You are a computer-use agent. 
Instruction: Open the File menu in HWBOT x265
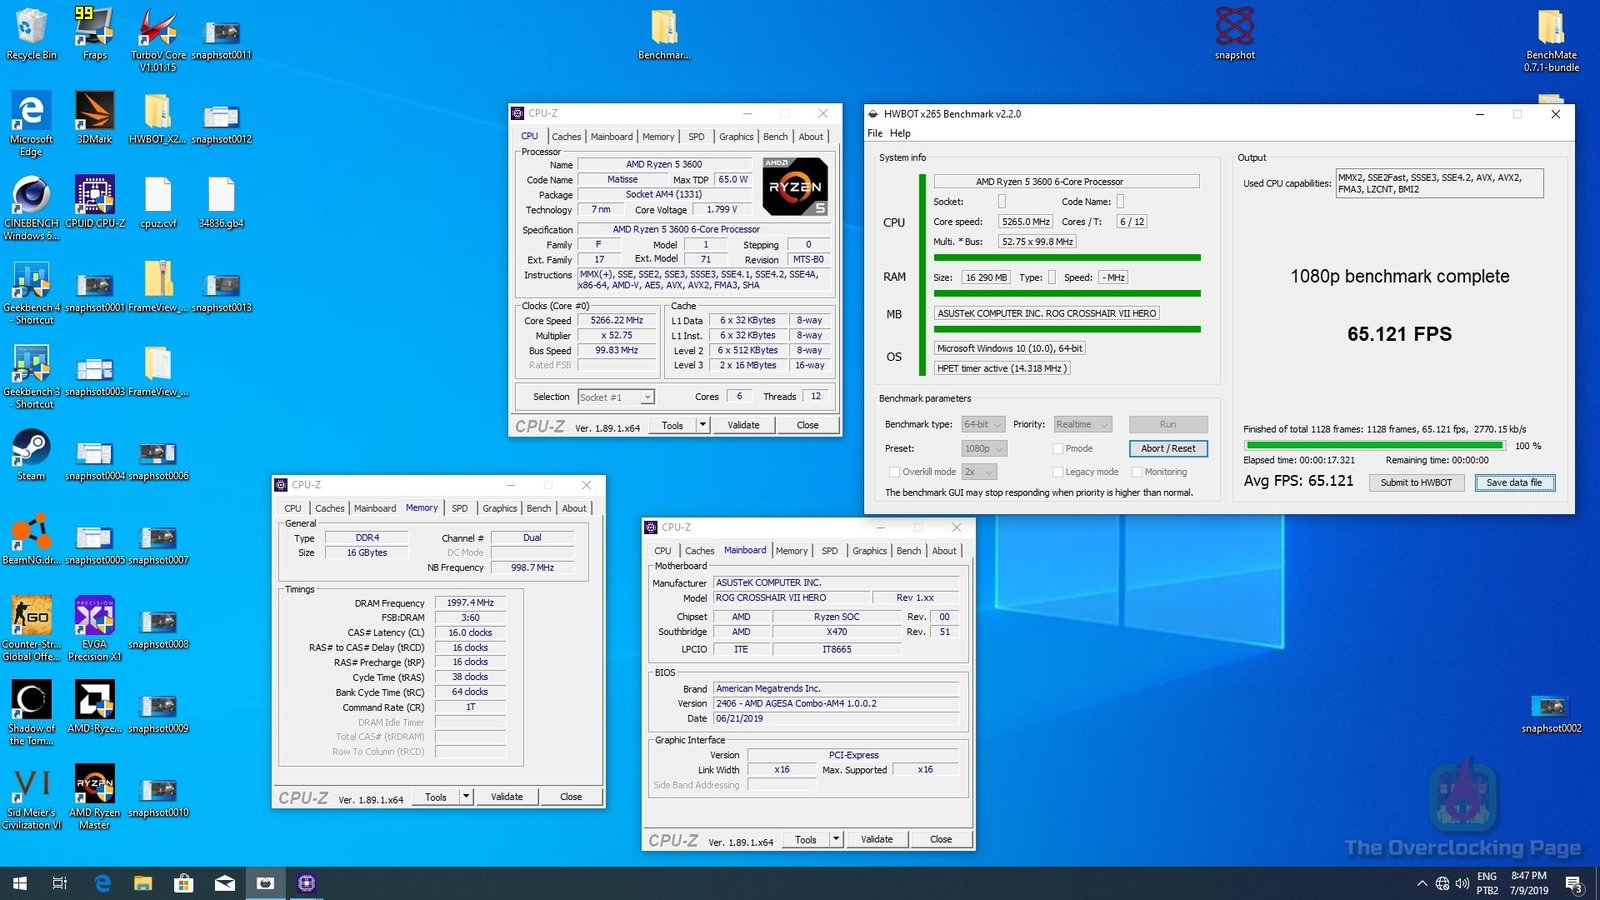click(x=873, y=132)
